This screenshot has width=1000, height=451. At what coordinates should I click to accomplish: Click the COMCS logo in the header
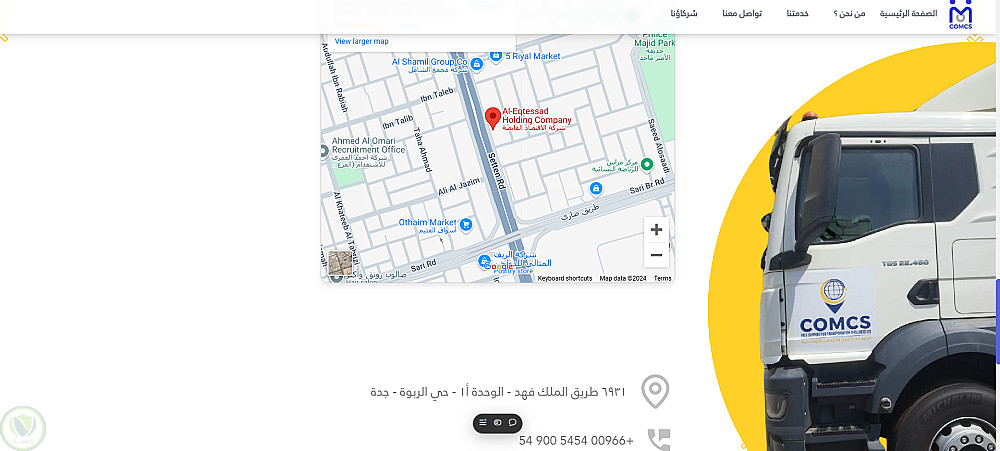pyautogui.click(x=960, y=15)
